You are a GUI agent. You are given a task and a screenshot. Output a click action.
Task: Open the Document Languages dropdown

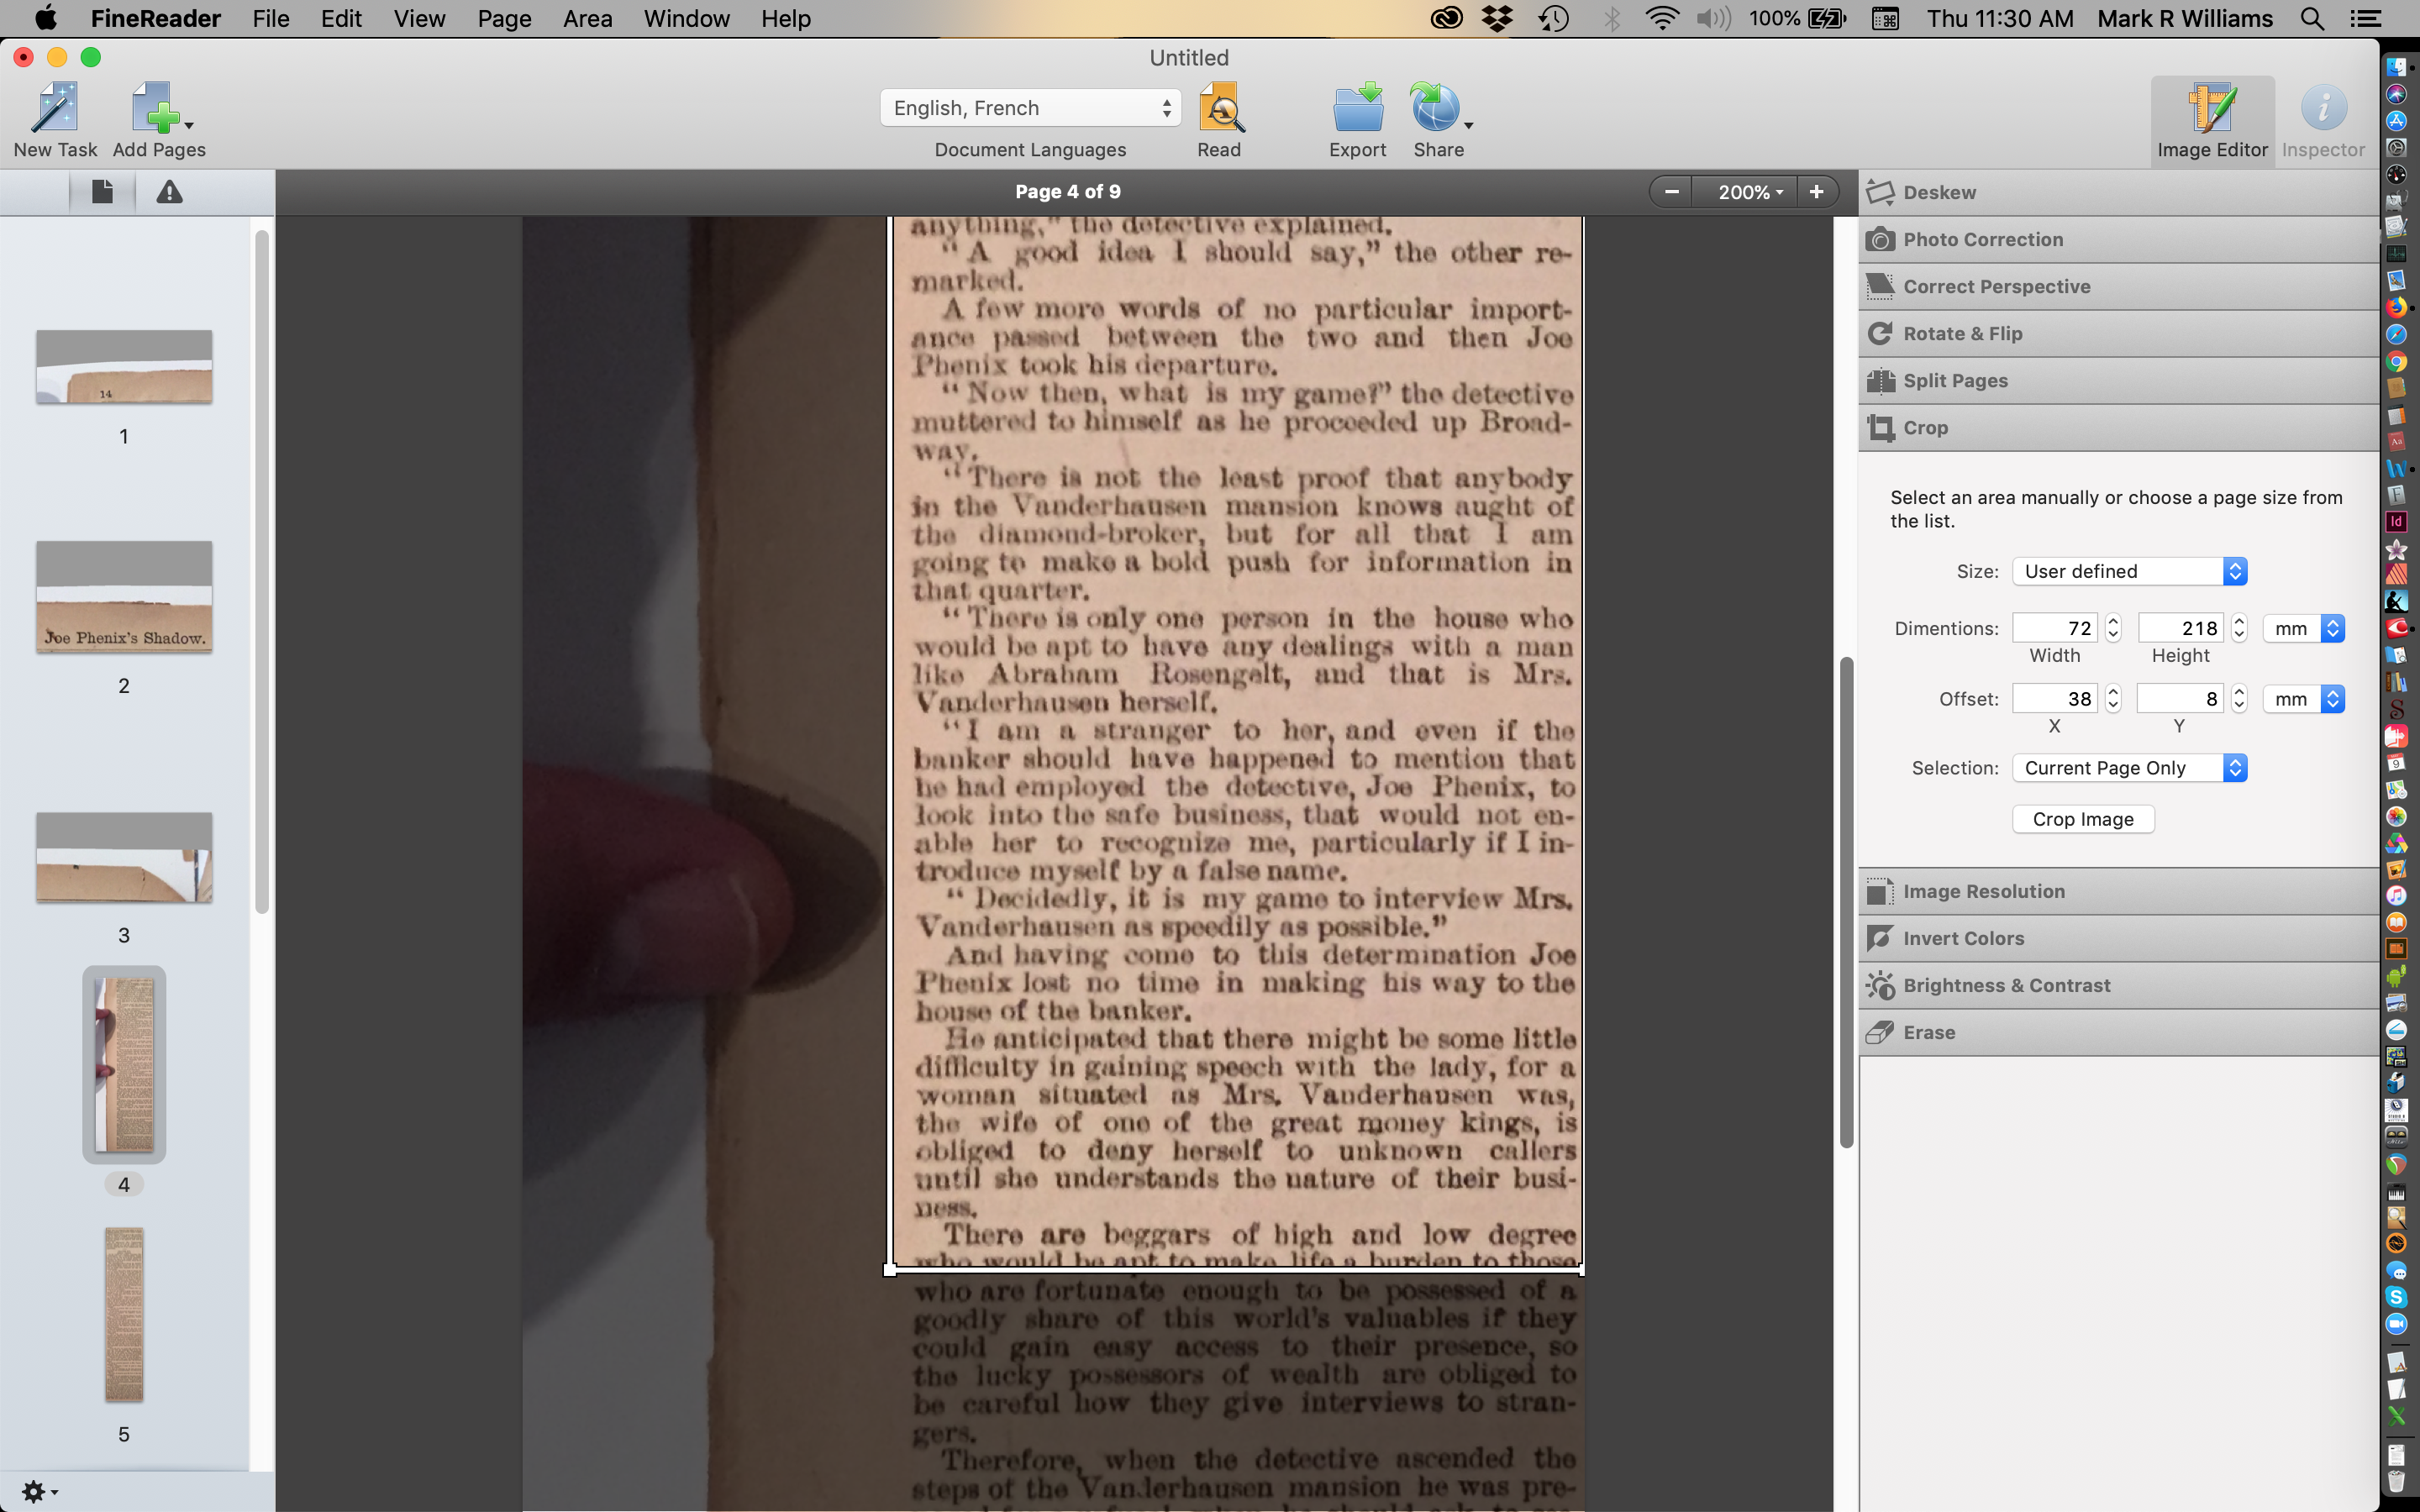1030,108
